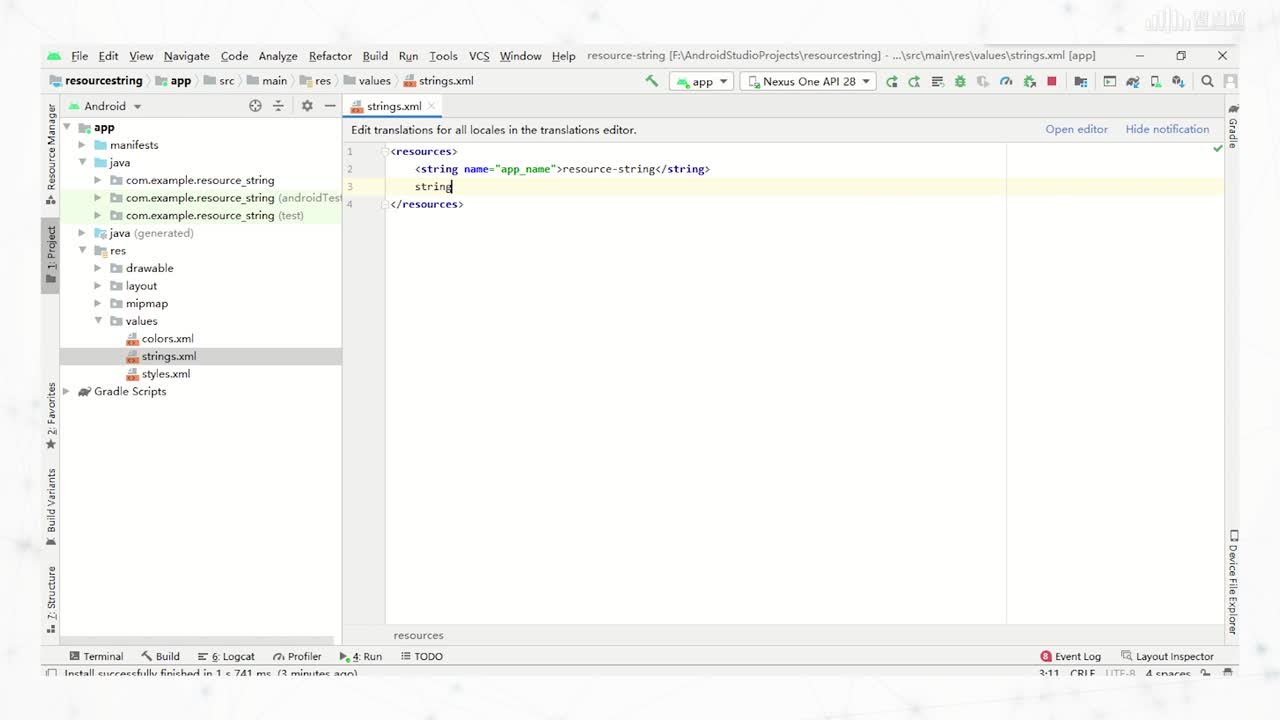1280x720 pixels.
Task: Click the Open editor link
Action: tap(1076, 129)
